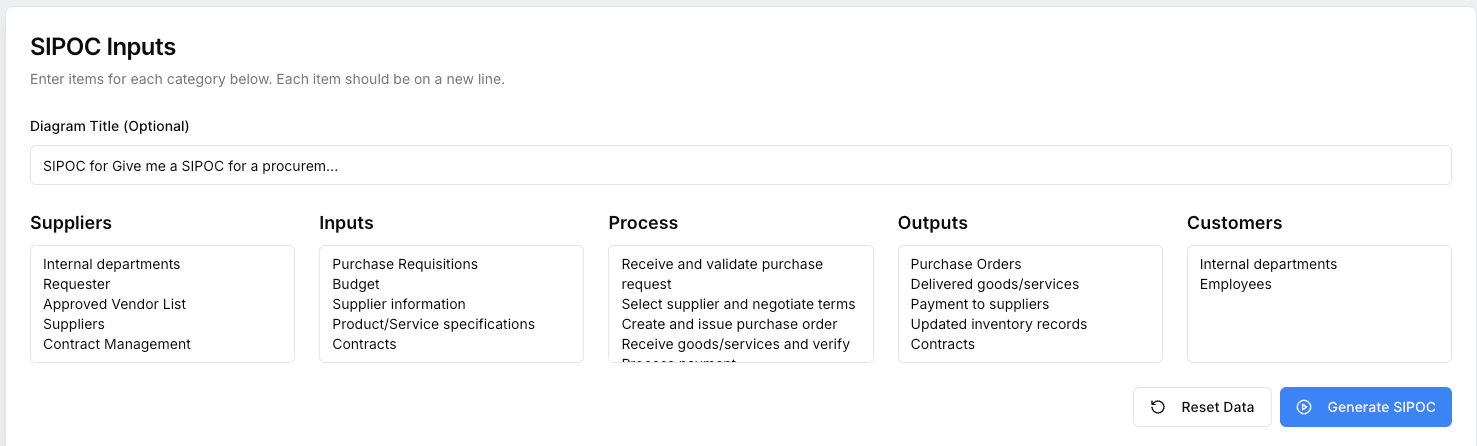Place cursor on 'Purchase Requisitions' line
Image resolution: width=1477 pixels, height=446 pixels.
[405, 264]
